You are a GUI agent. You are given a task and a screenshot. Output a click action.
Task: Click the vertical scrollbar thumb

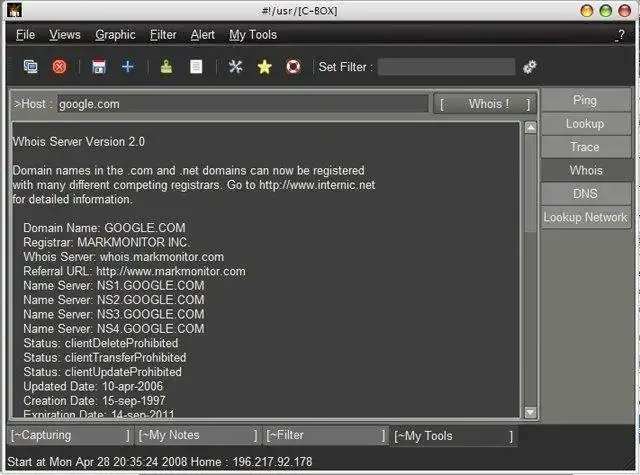pyautogui.click(x=530, y=183)
